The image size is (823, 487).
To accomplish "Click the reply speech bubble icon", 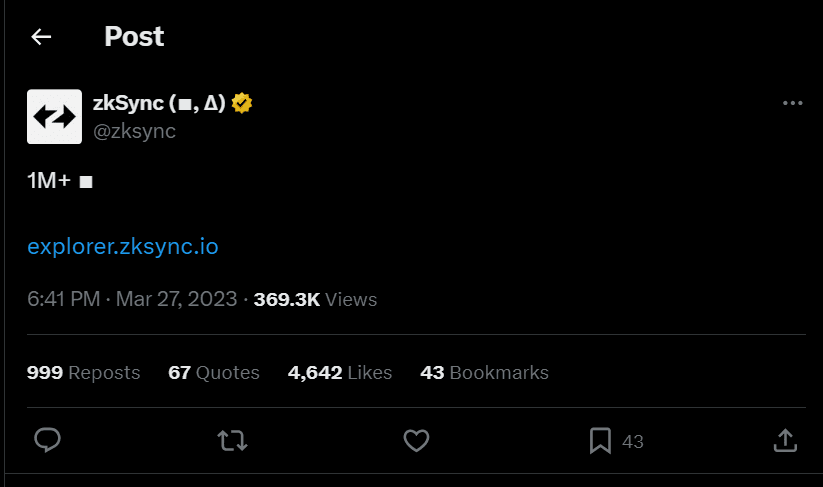I will pyautogui.click(x=47, y=440).
